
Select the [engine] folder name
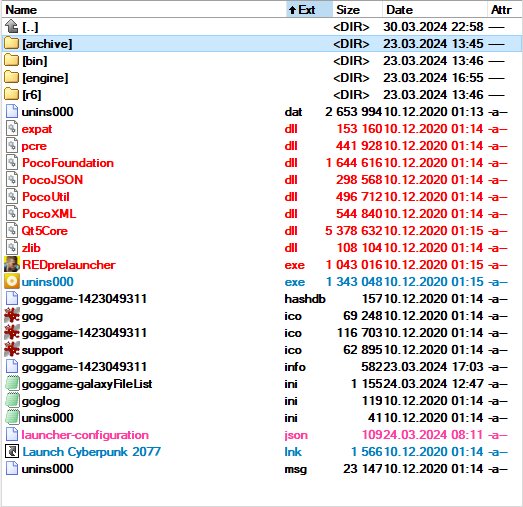pos(45,78)
